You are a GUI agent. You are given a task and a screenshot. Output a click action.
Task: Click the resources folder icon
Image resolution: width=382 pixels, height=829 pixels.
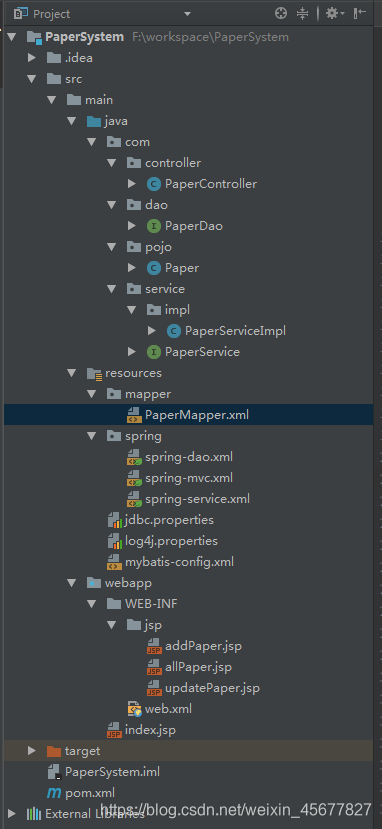pos(94,374)
